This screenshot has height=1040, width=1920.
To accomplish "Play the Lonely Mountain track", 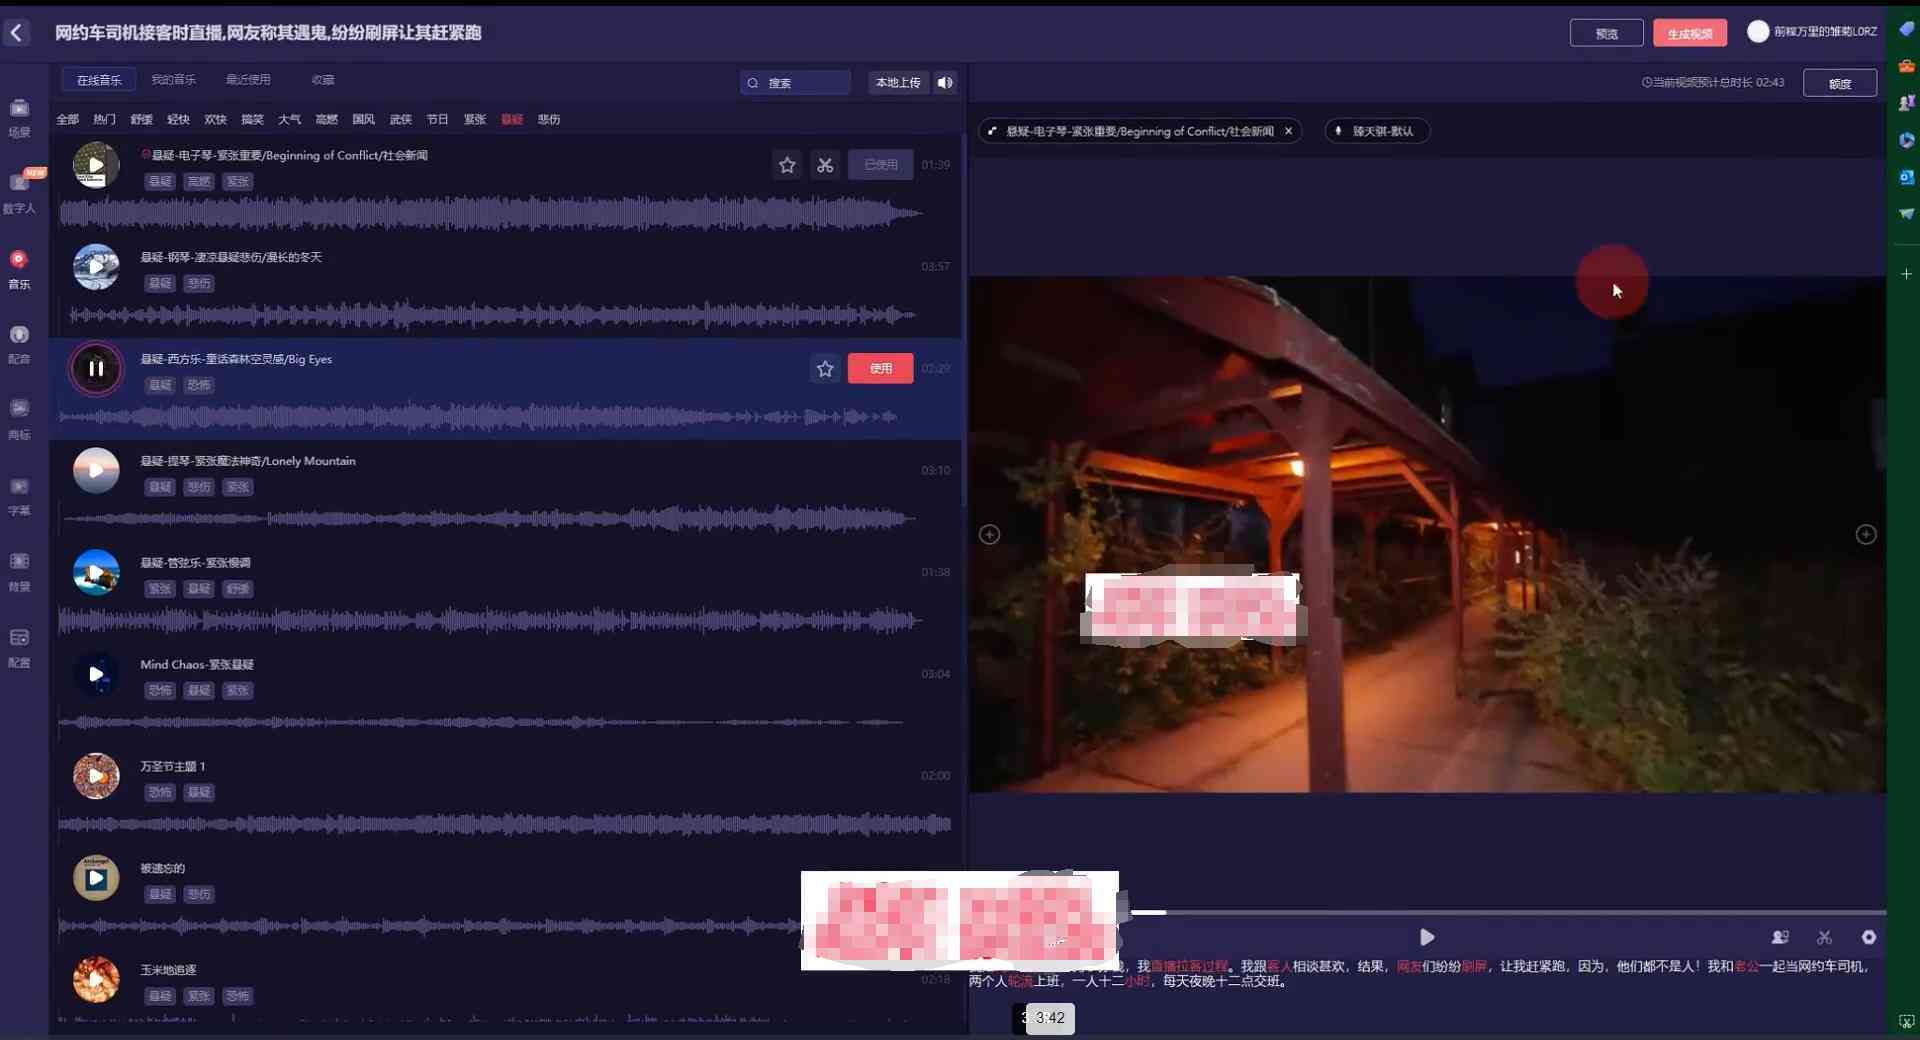I will (96, 470).
